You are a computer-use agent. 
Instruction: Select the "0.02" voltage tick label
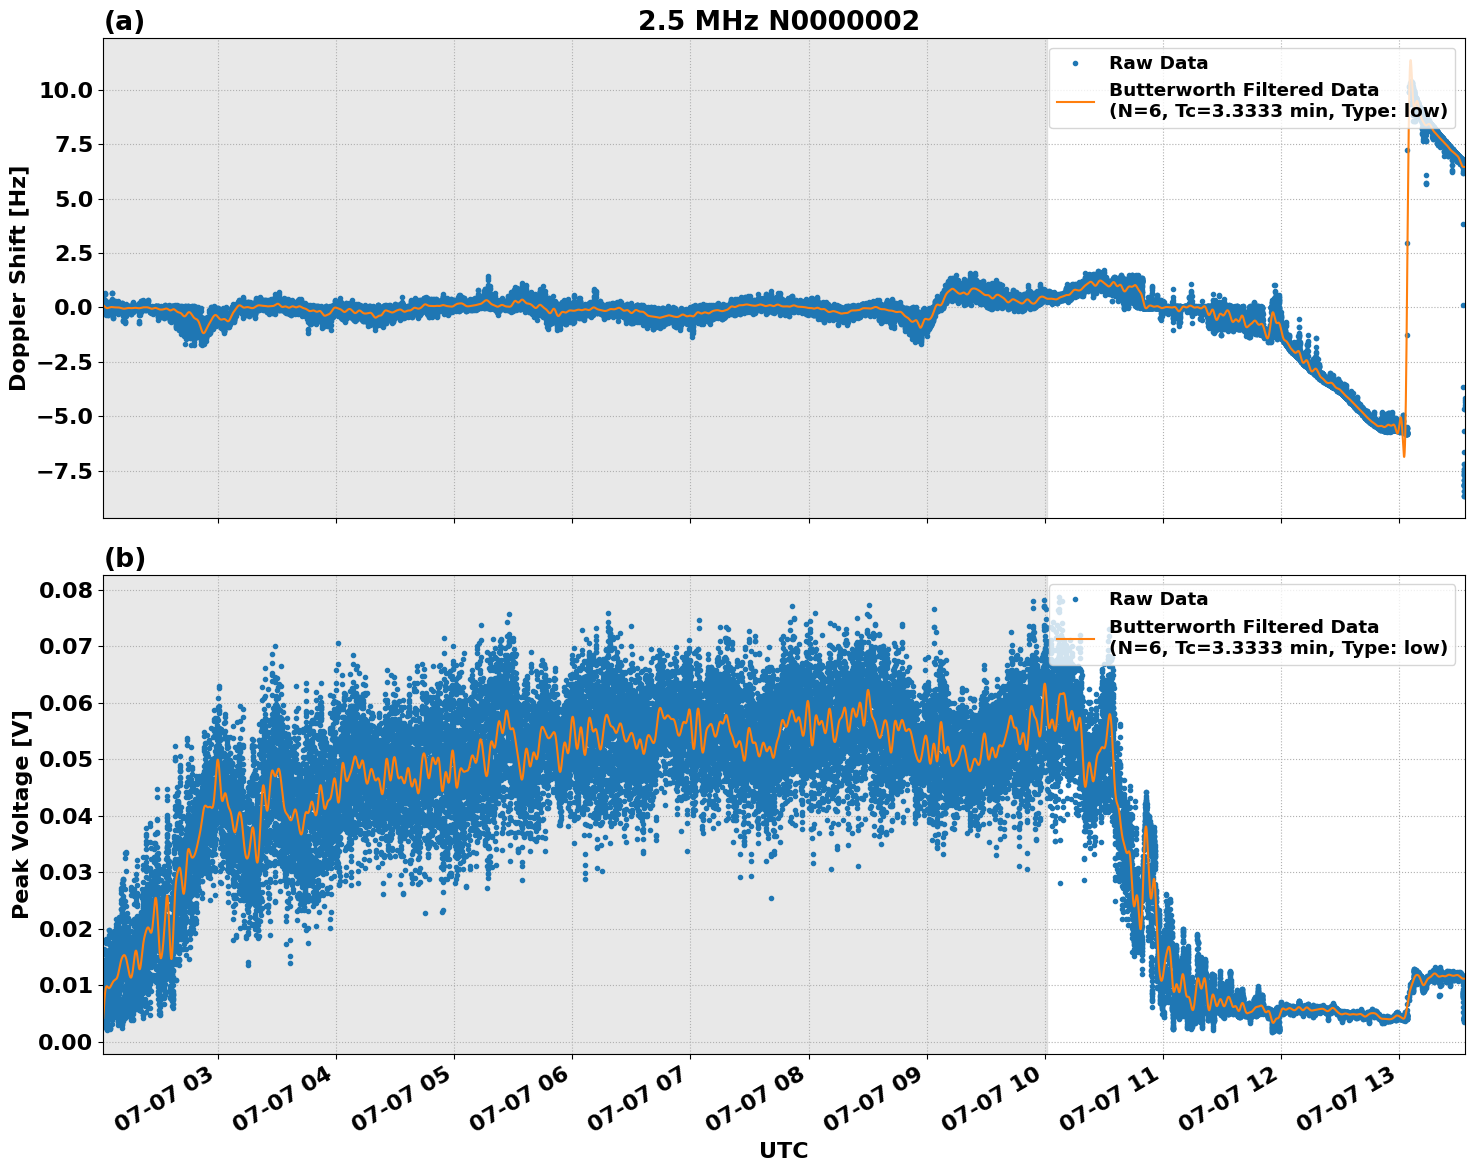coord(66,929)
